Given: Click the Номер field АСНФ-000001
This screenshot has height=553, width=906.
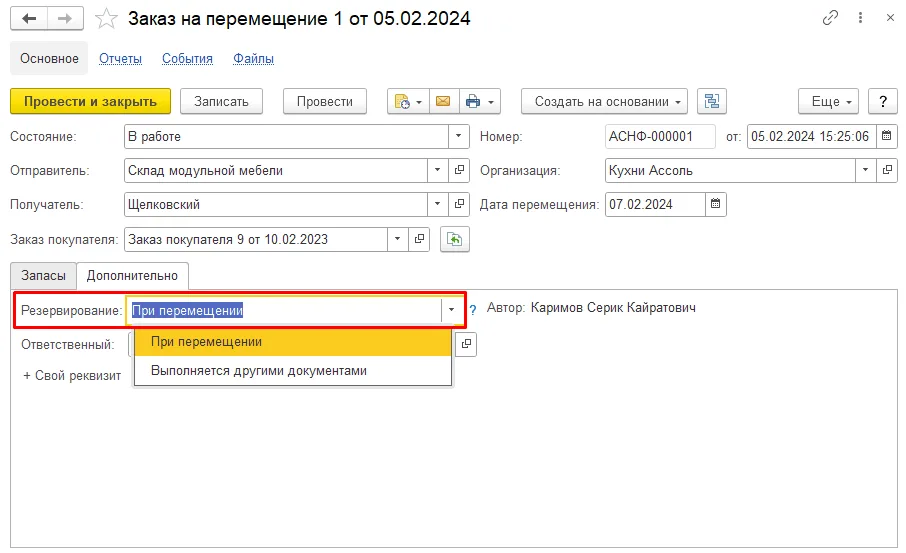Looking at the screenshot, I should (x=660, y=136).
